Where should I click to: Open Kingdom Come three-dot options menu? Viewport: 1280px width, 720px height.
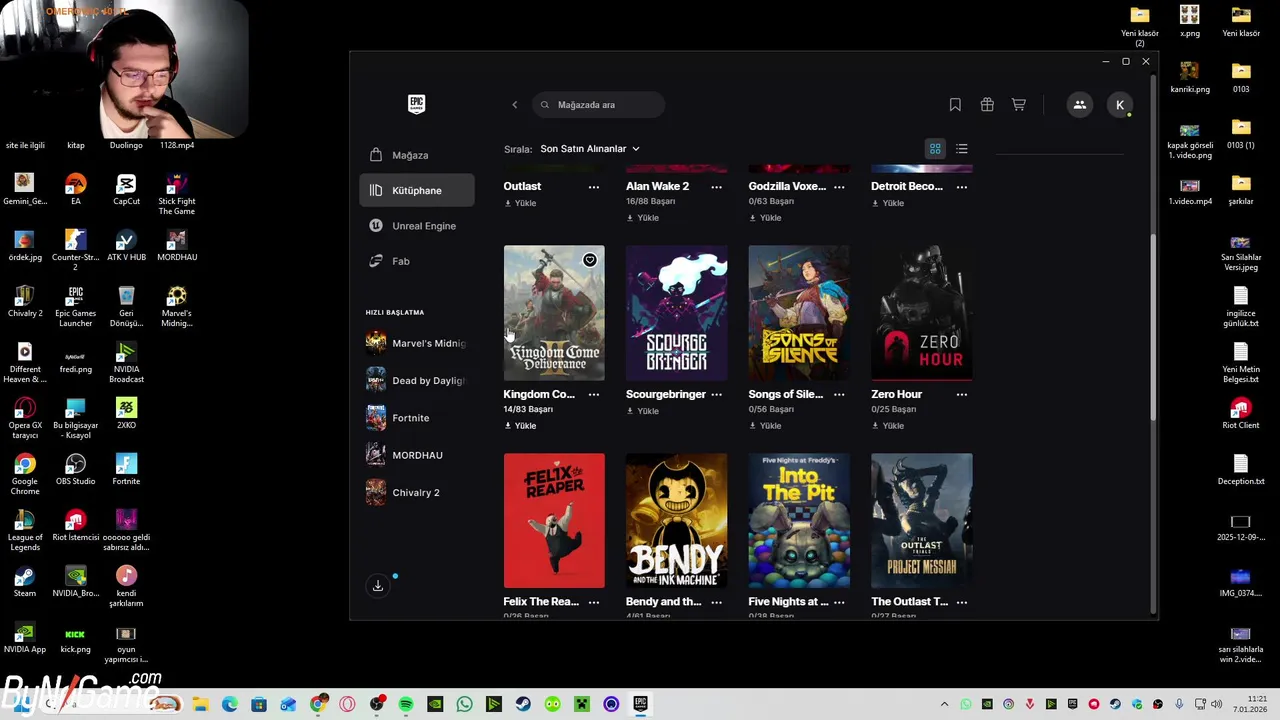594,395
